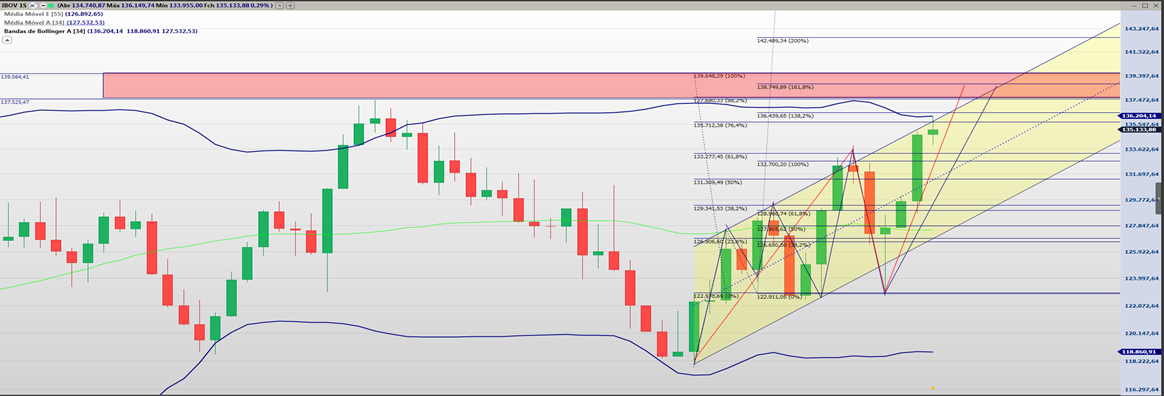Select the Média Móvel A [34] indicator label

click(x=34, y=23)
